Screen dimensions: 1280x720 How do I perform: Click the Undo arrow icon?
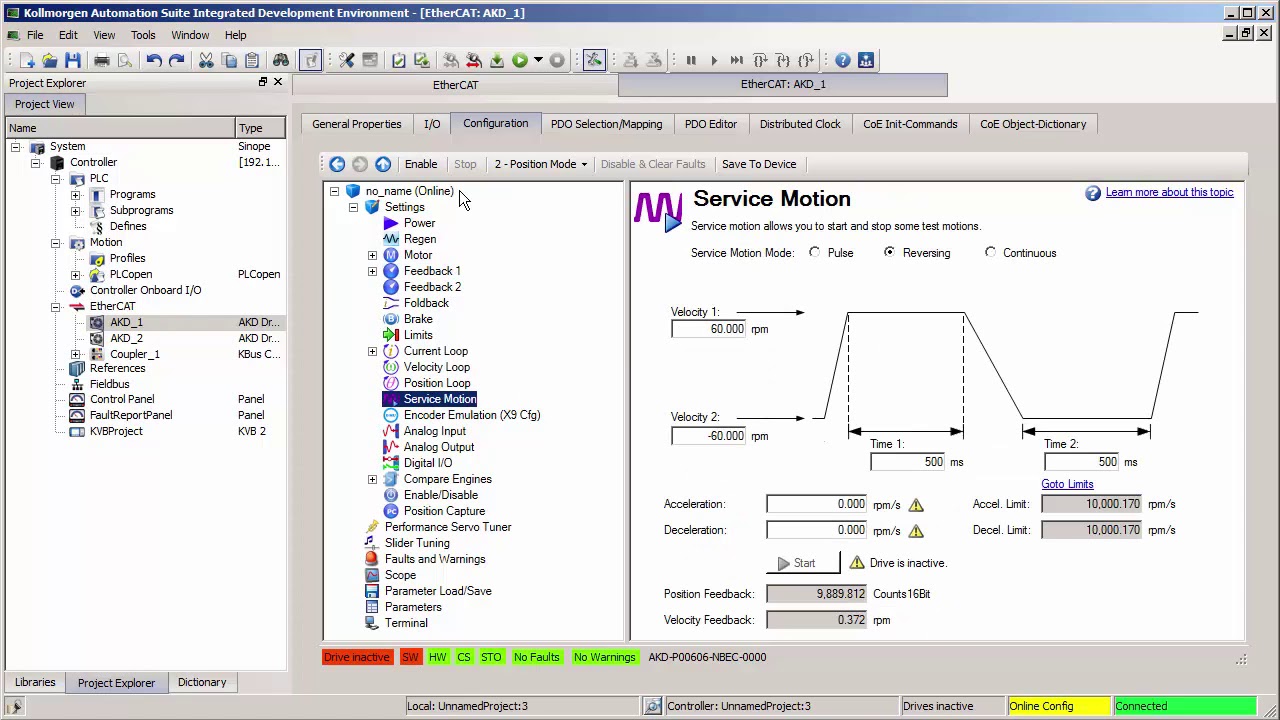click(x=154, y=60)
